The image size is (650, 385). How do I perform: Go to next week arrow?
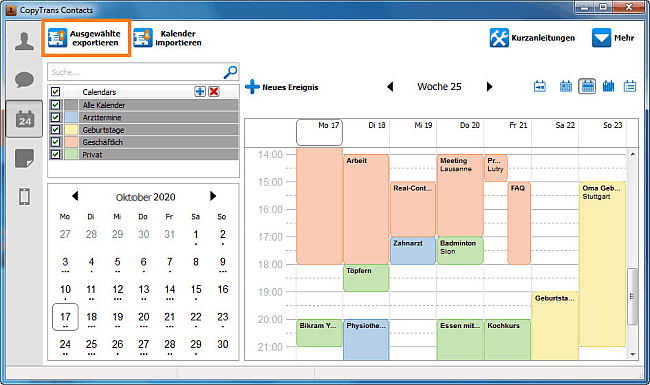pos(489,87)
